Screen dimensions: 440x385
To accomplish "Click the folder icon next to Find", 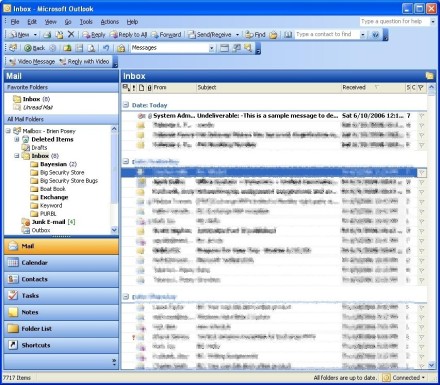I will [x=273, y=35].
